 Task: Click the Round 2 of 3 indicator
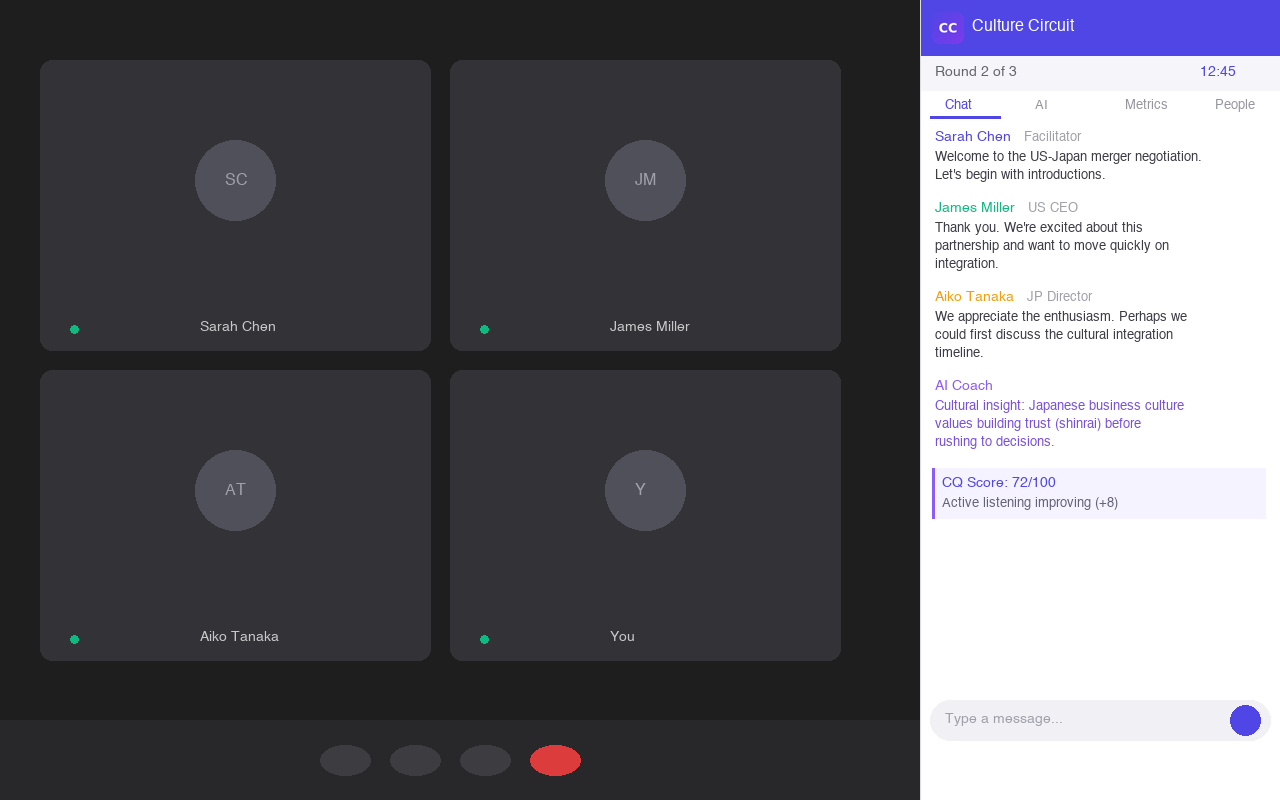(x=976, y=71)
